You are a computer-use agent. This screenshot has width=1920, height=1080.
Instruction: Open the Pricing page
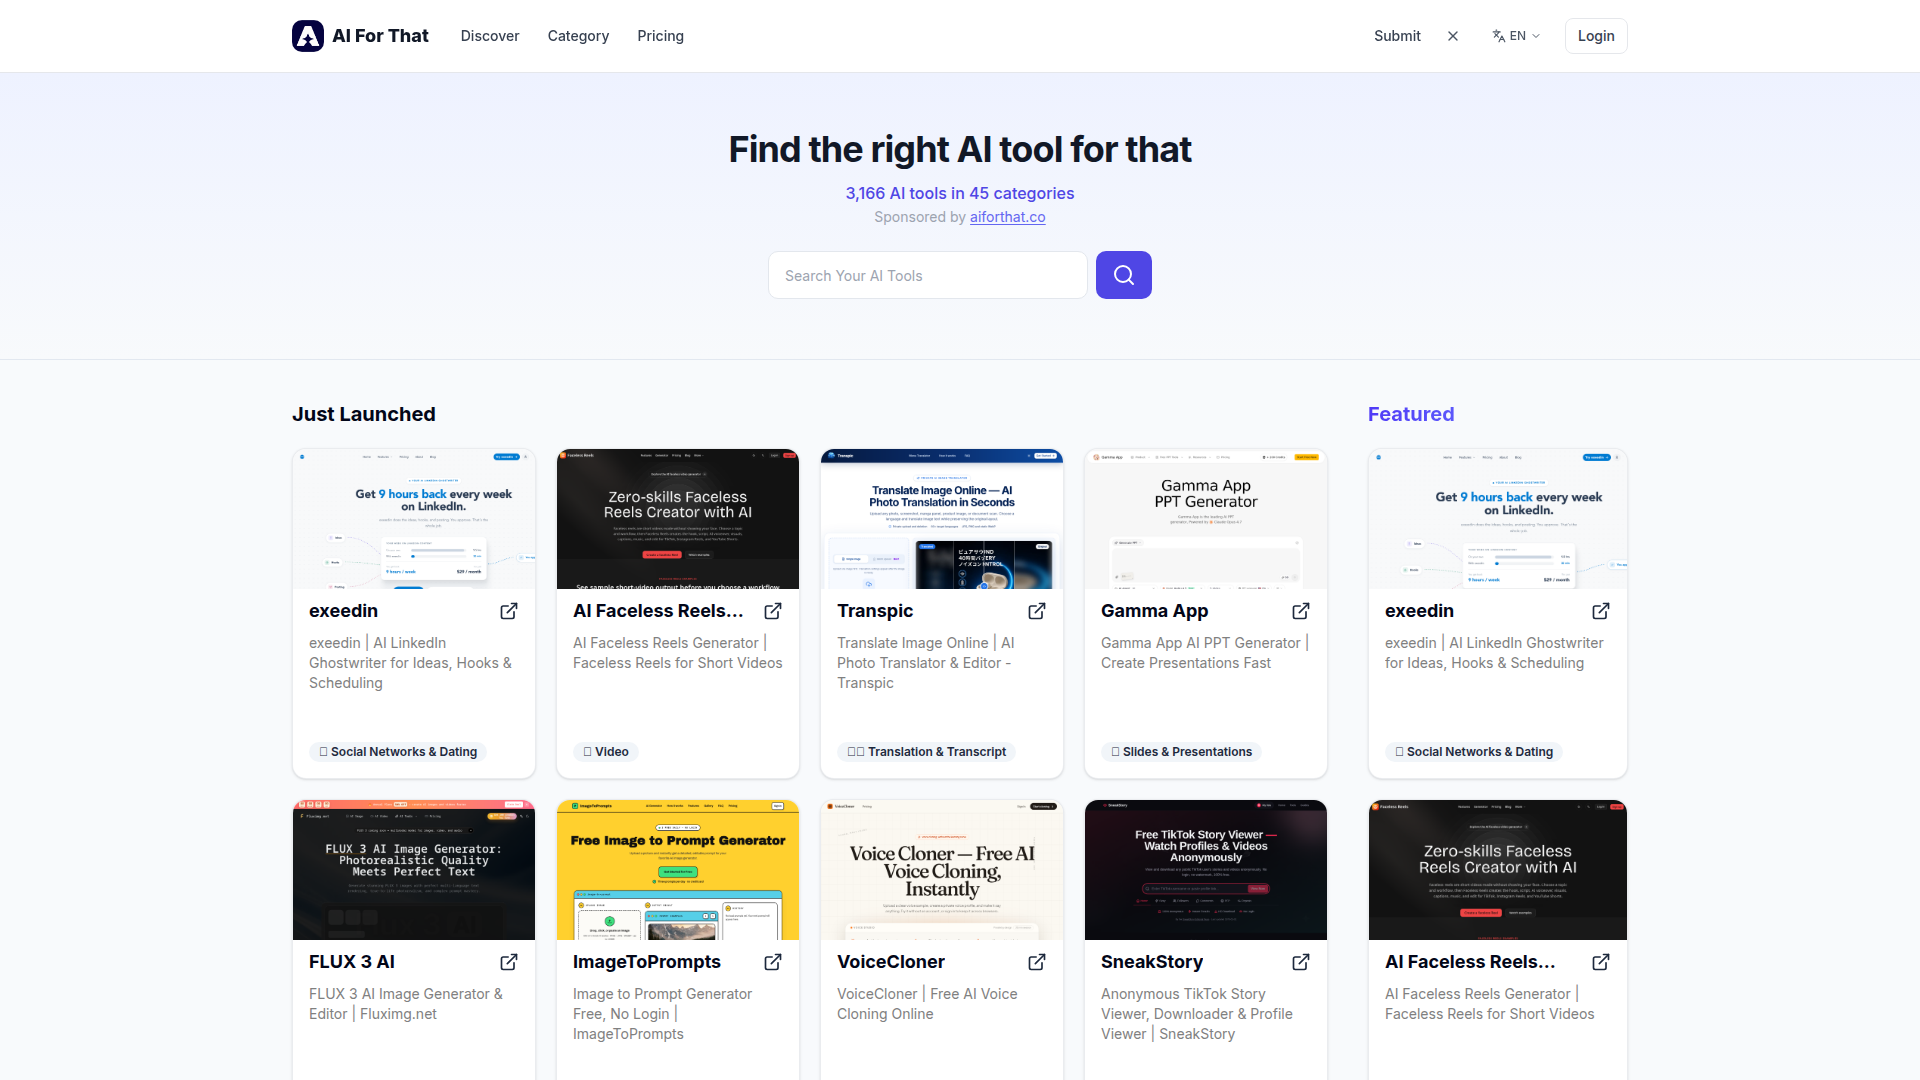coord(661,36)
